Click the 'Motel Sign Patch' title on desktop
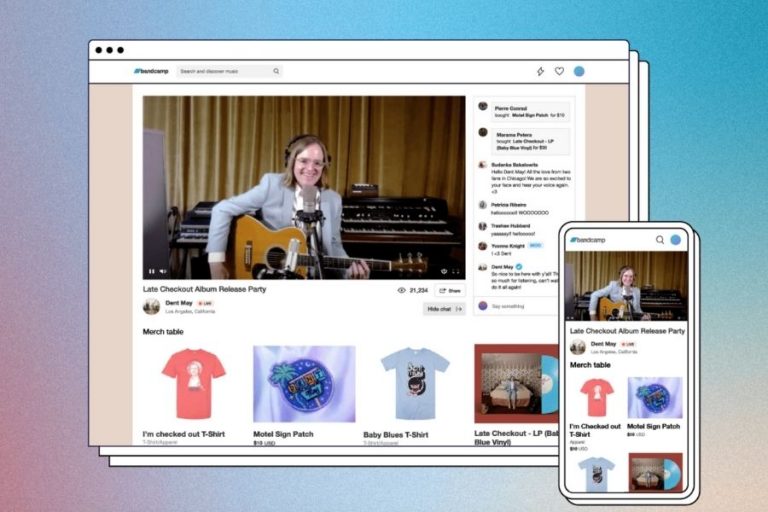The width and height of the screenshot is (768, 512). (x=283, y=434)
